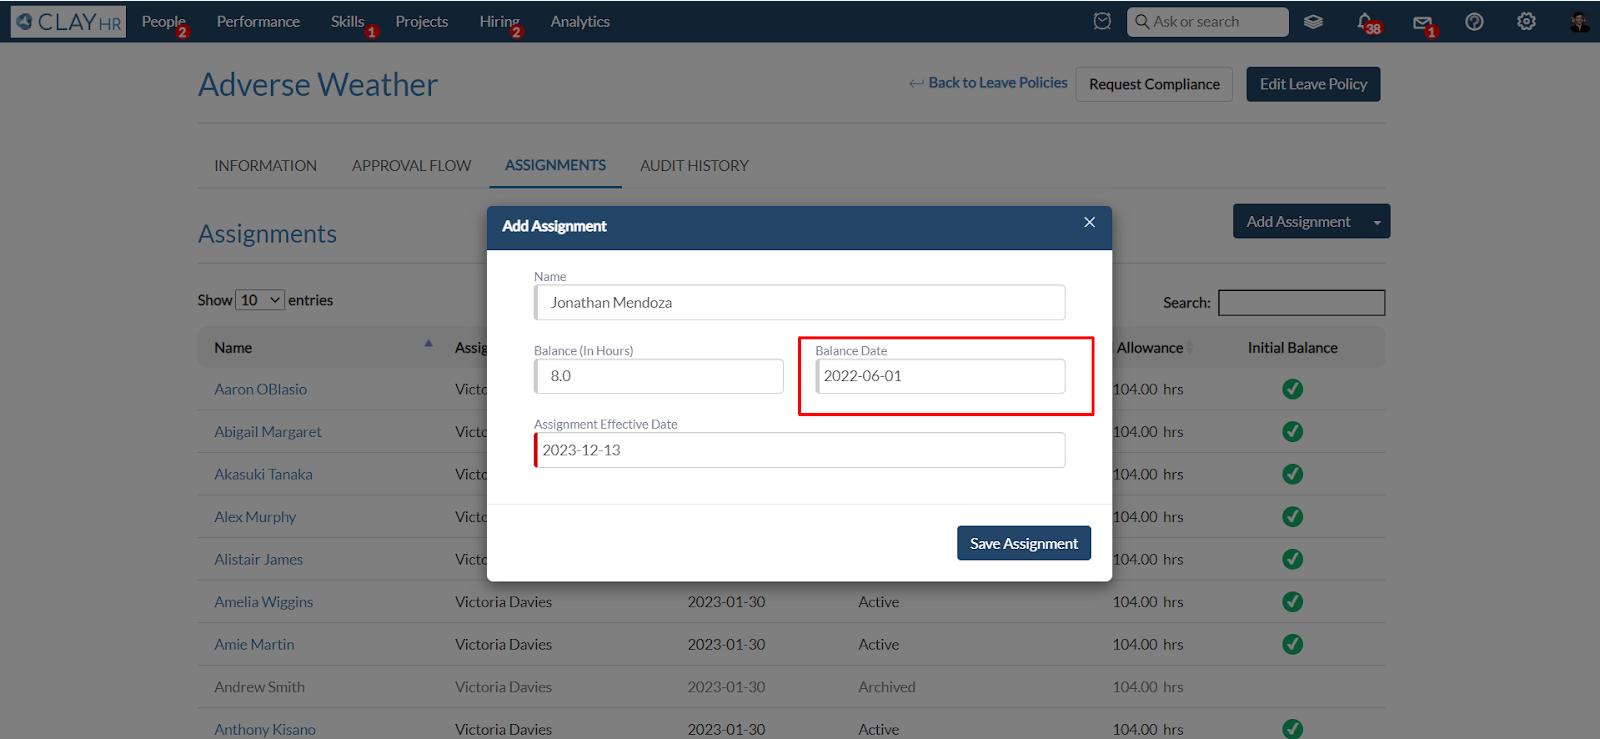Click Aaron OBlasio initial balance checkmark
1600x739 pixels.
pyautogui.click(x=1293, y=389)
